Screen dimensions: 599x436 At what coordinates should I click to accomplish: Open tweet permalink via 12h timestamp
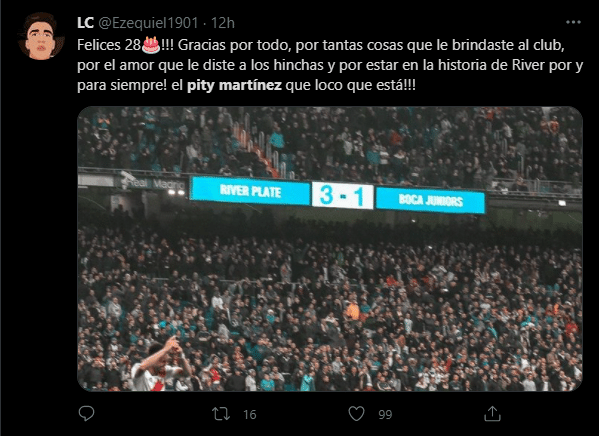tap(223, 23)
